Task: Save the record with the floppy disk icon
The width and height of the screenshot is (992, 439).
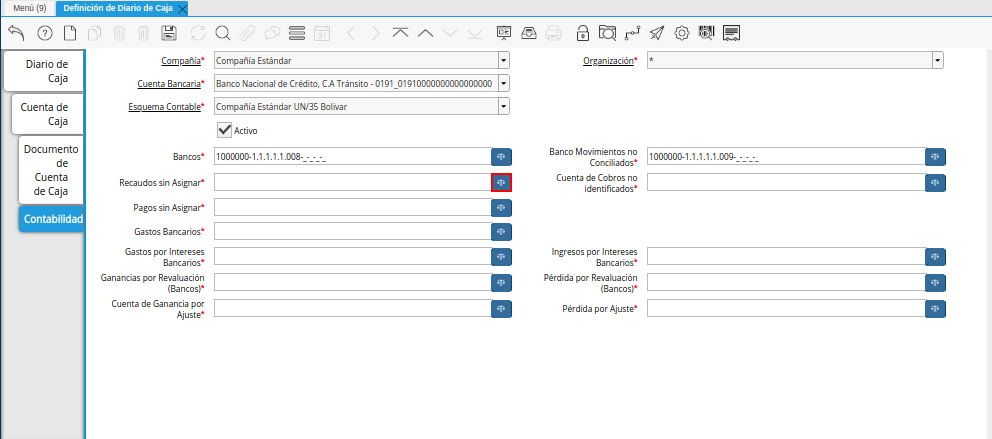Action: pyautogui.click(x=169, y=33)
